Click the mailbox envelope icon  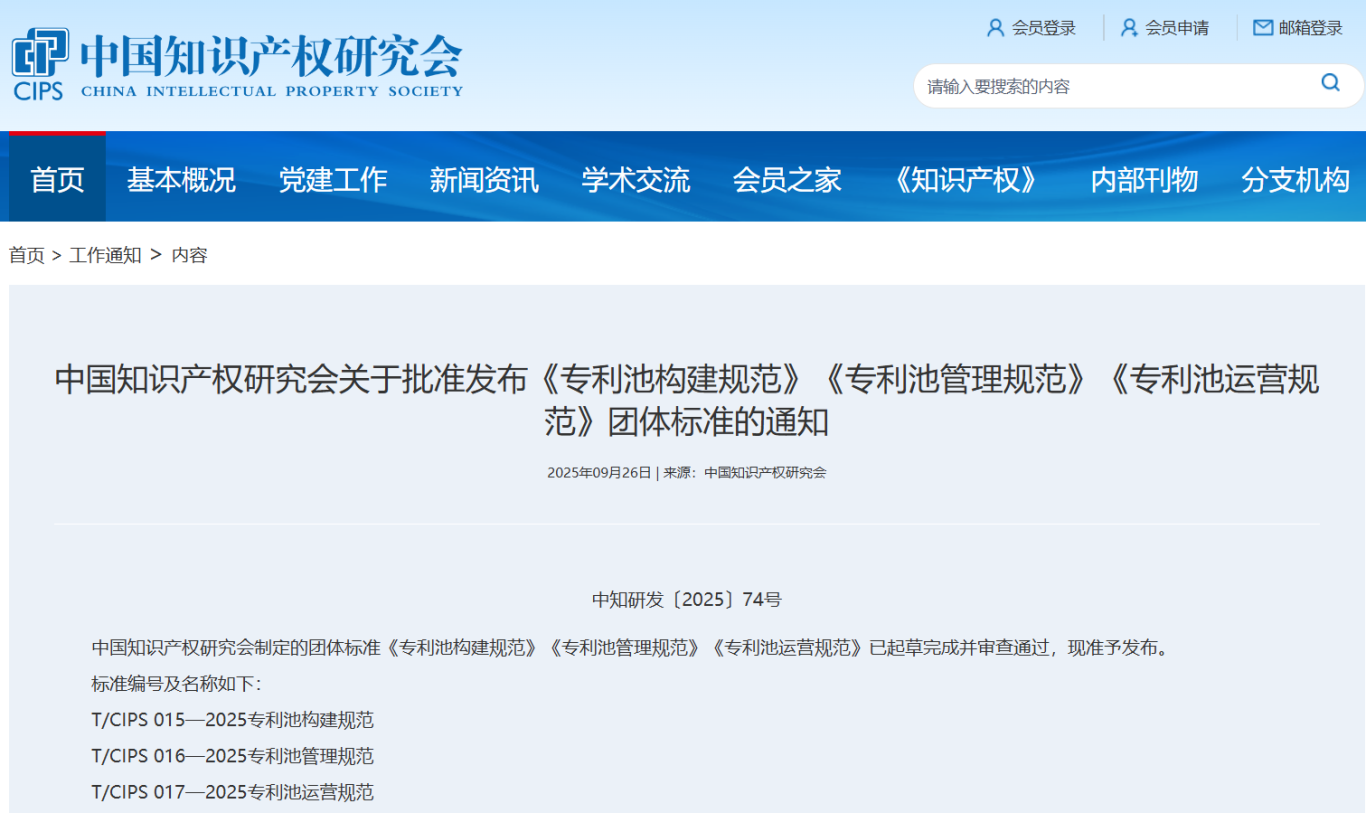1263,28
